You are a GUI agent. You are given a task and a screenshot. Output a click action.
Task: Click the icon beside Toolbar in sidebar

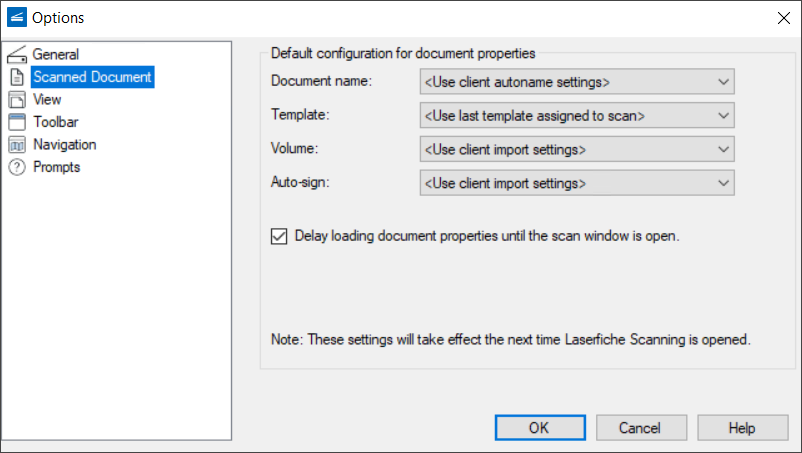[x=16, y=122]
